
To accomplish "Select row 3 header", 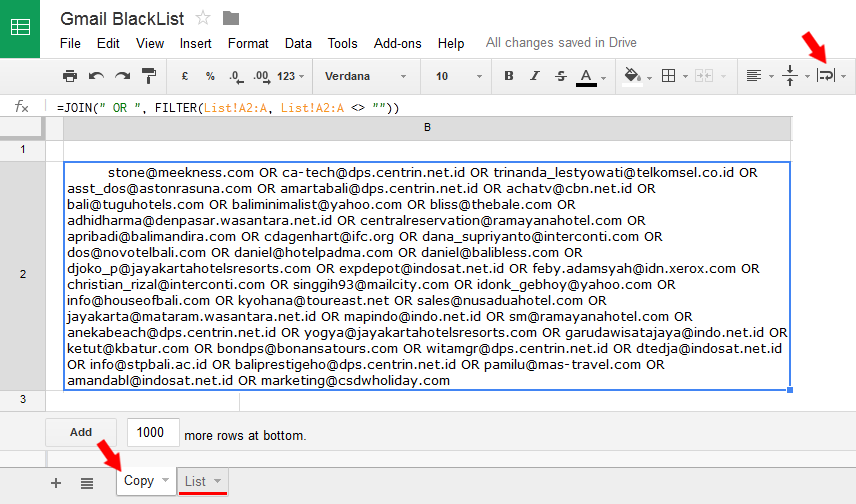I will [22, 399].
